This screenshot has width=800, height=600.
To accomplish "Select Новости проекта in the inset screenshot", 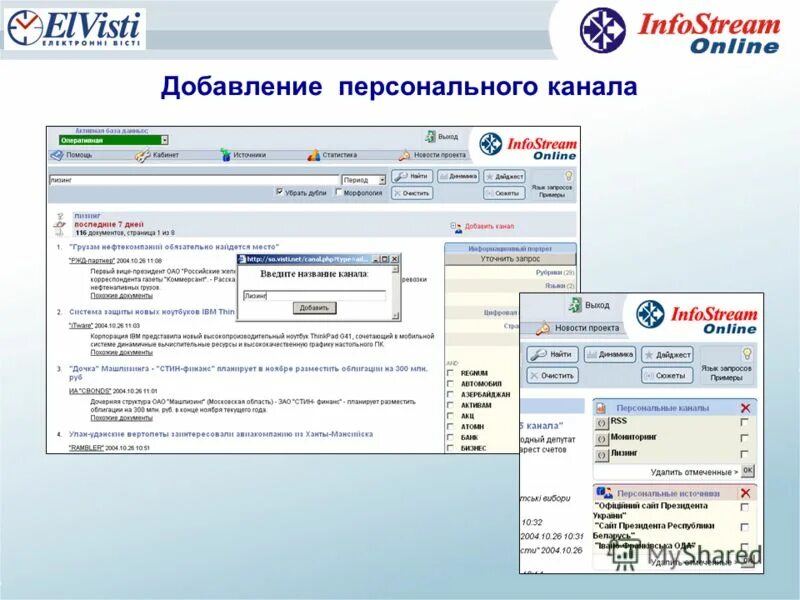I will 587,328.
